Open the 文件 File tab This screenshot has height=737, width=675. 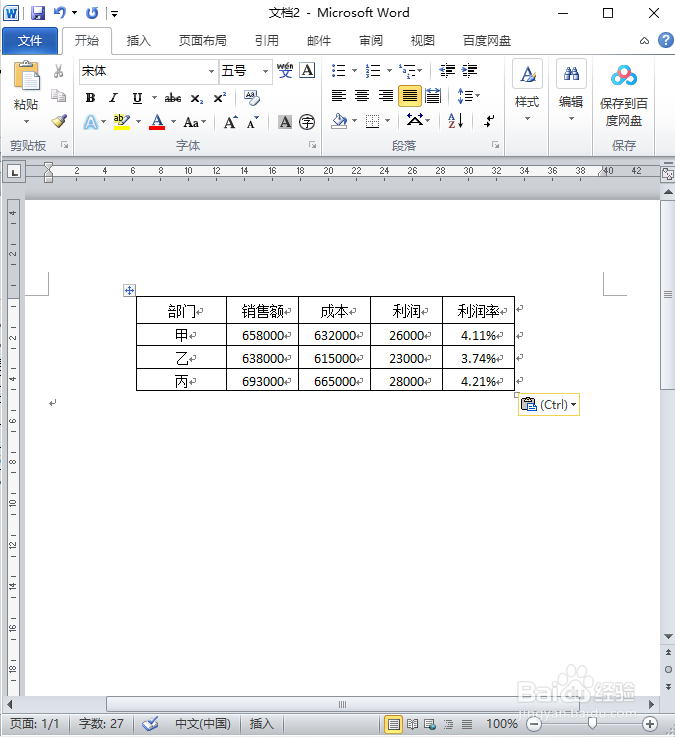coord(30,41)
